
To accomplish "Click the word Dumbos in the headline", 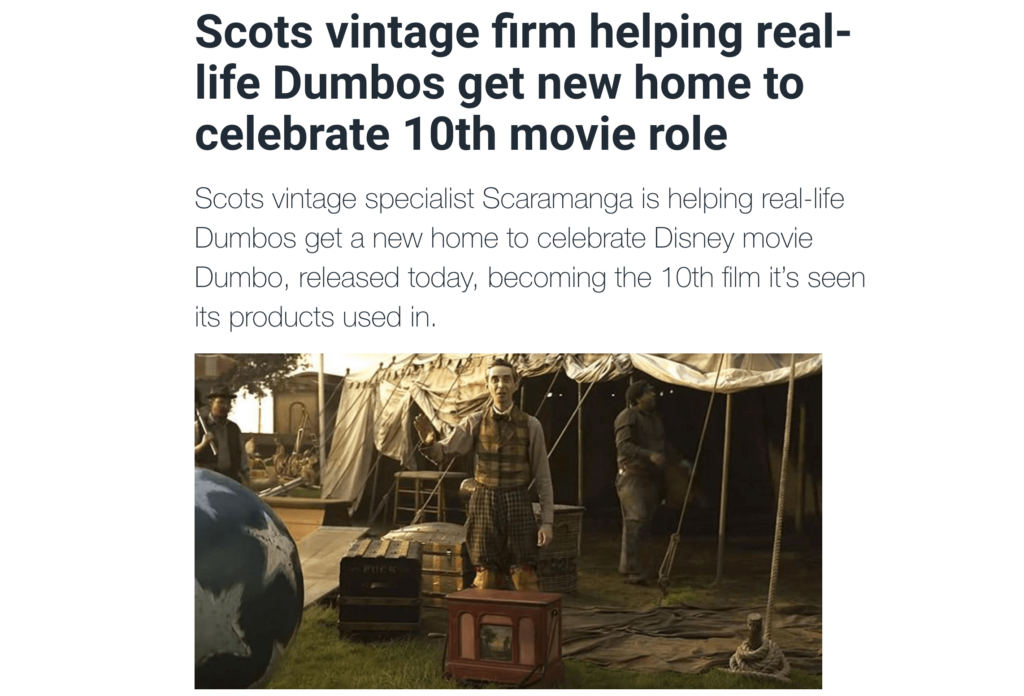I will click(358, 83).
